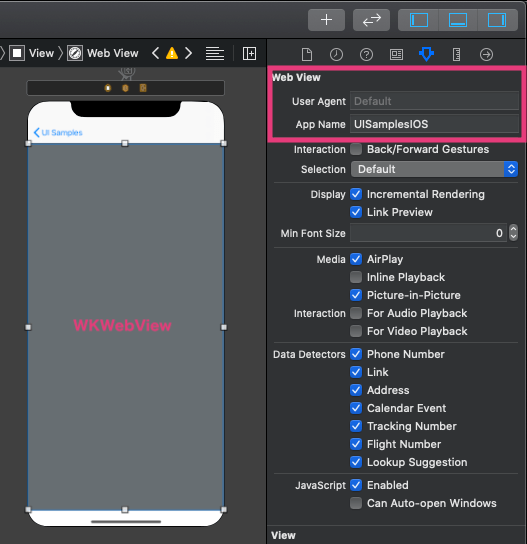Click the View breadcrumb item
This screenshot has height=544, width=527.
tap(32, 53)
